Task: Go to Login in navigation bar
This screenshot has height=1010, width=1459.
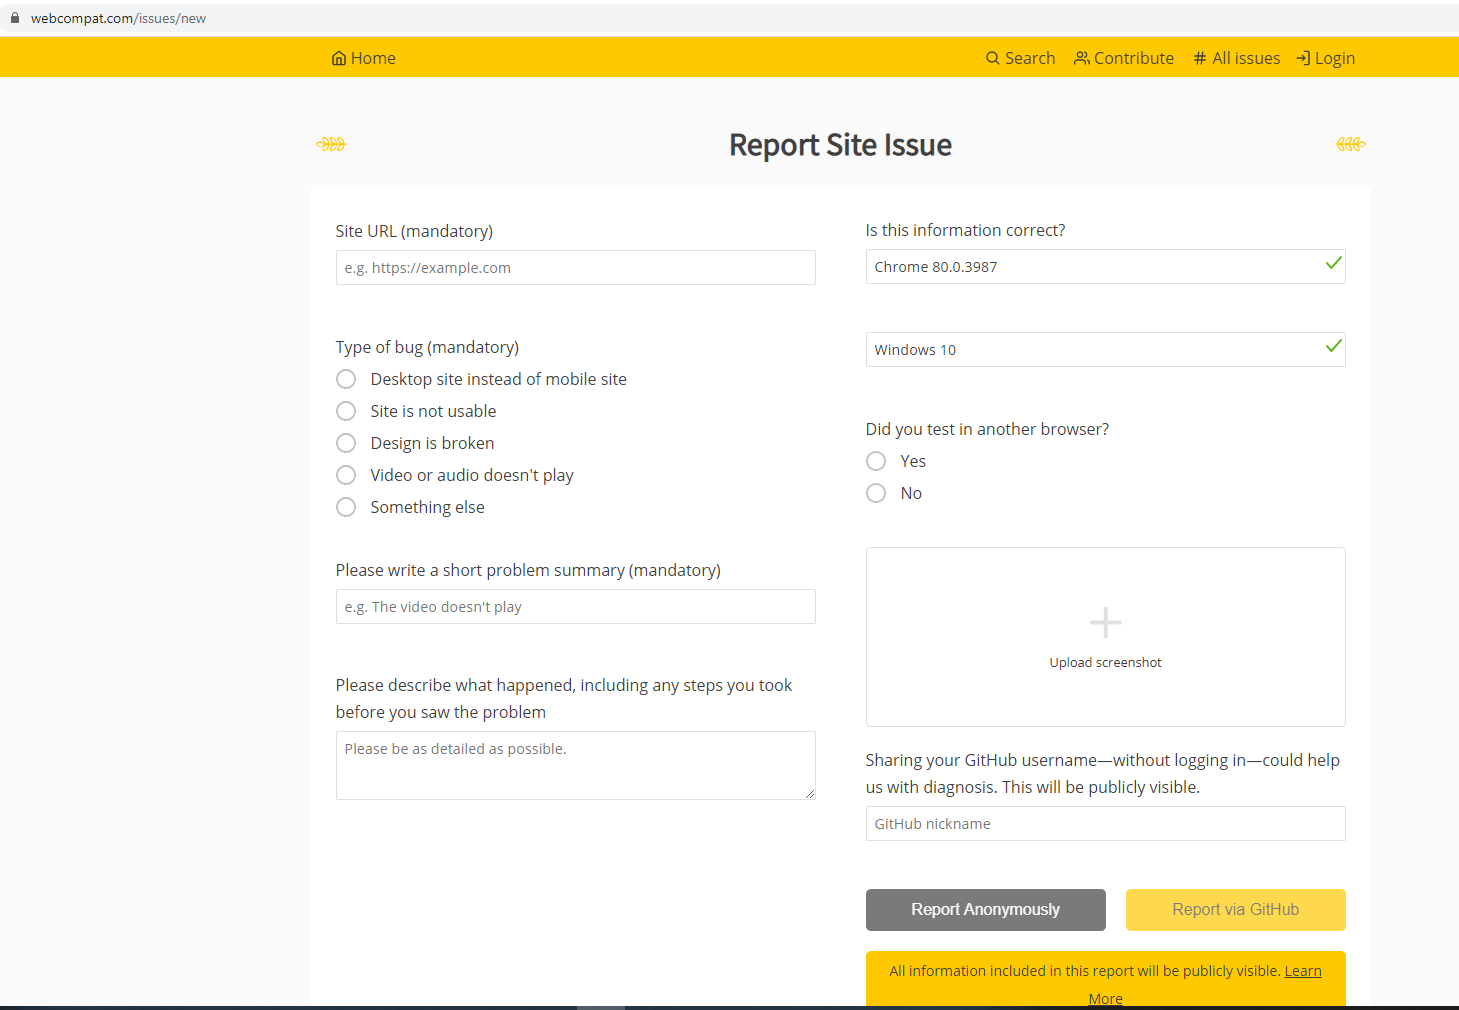Action: tap(1326, 58)
